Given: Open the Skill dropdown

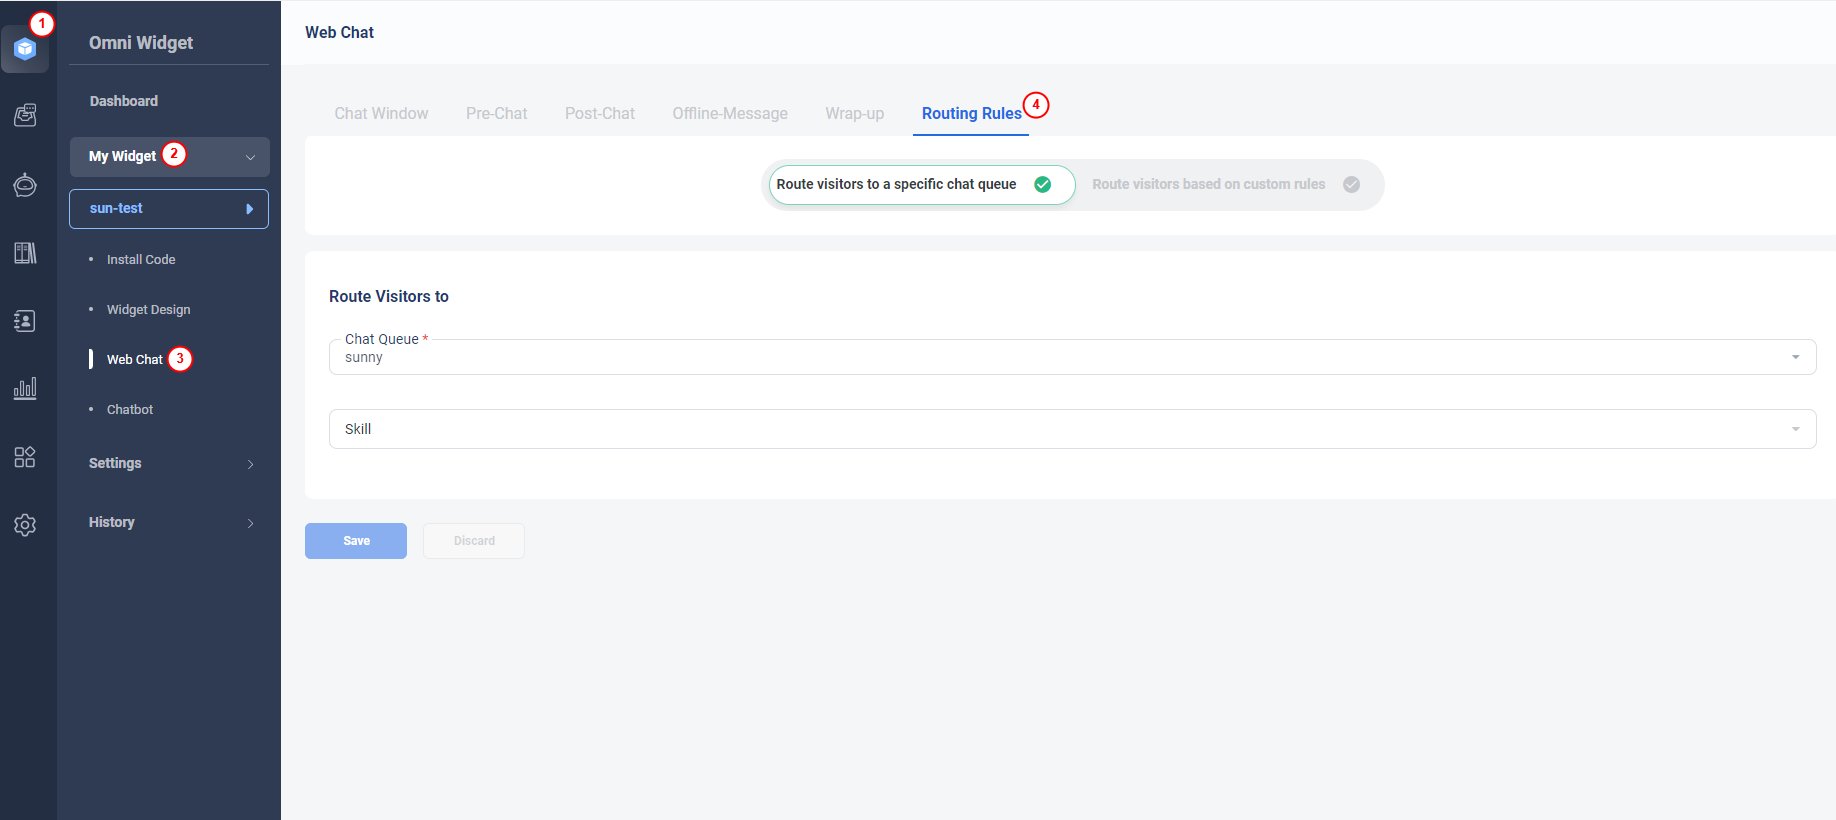Looking at the screenshot, I should click(1072, 429).
